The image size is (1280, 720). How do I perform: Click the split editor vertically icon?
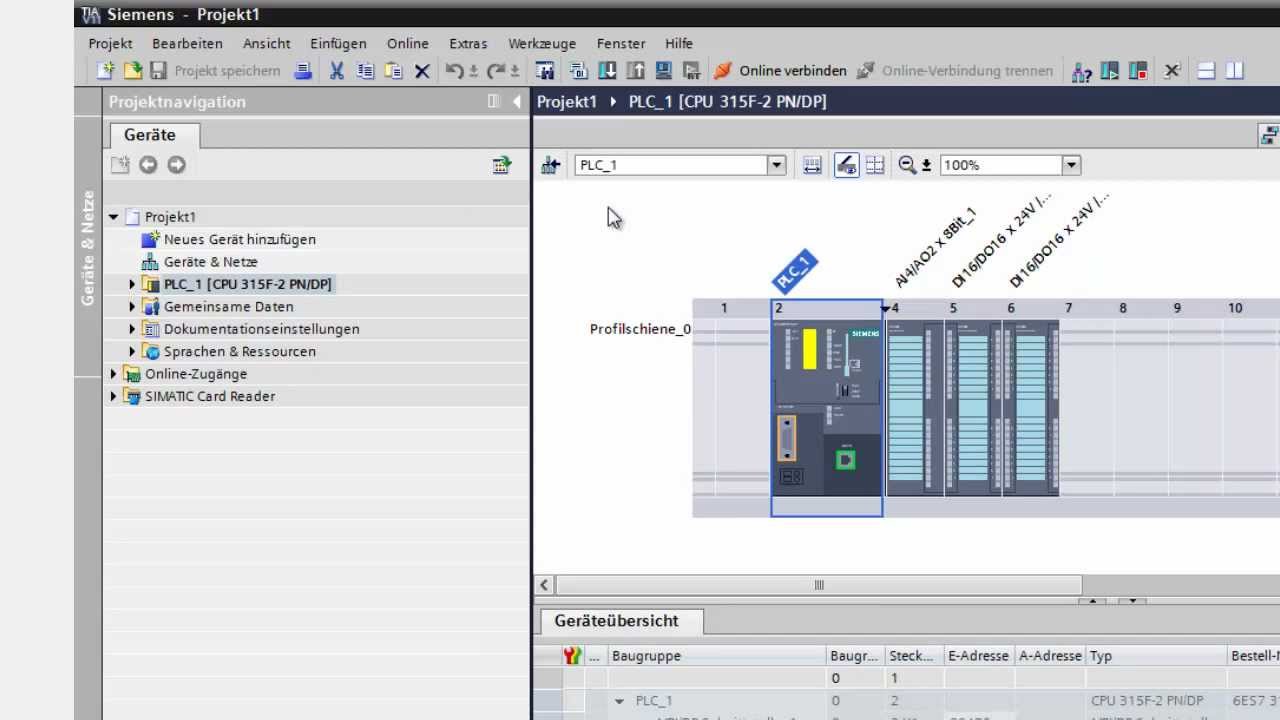click(x=1235, y=71)
